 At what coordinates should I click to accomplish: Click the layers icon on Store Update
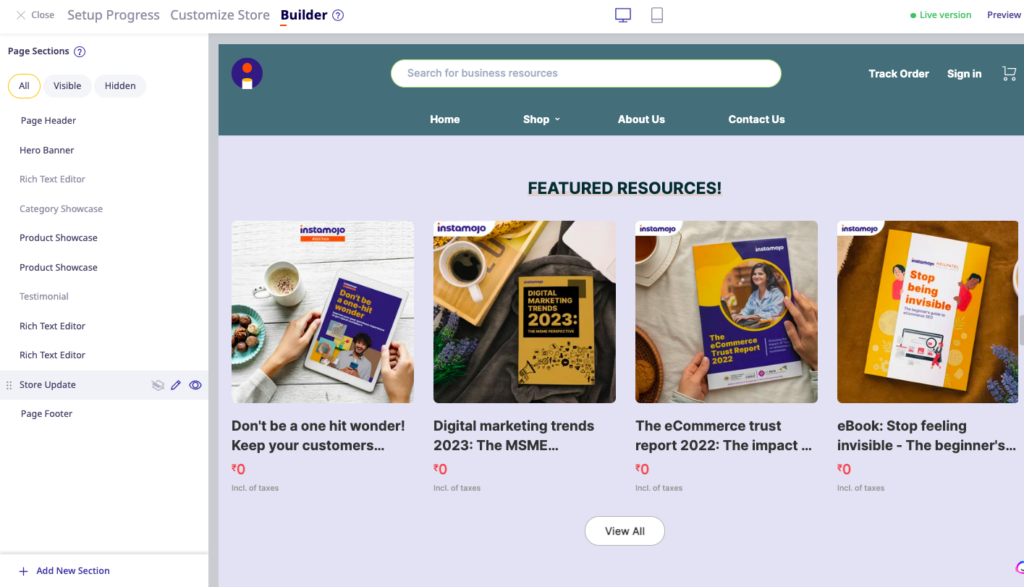(x=157, y=385)
